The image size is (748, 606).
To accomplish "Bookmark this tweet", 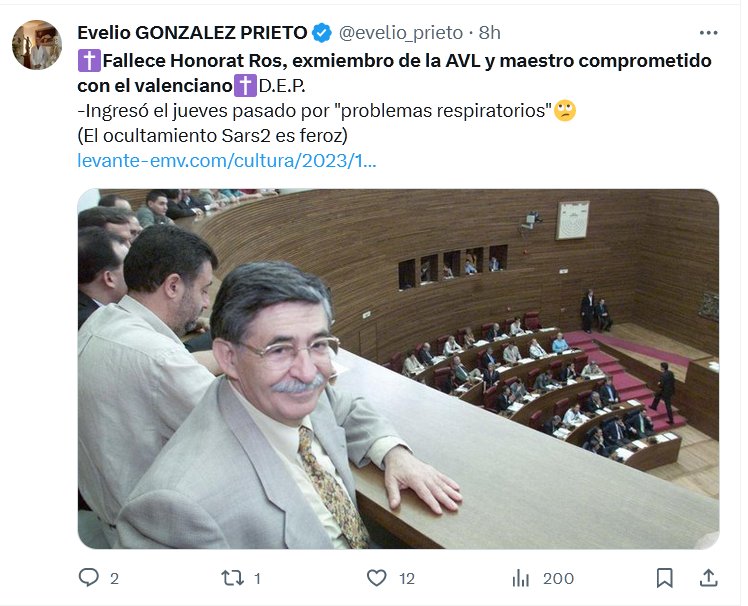I will (665, 578).
